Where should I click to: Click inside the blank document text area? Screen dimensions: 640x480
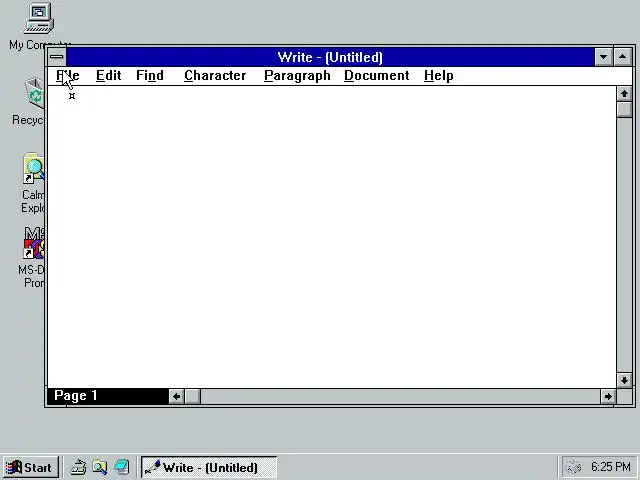pos(331,237)
